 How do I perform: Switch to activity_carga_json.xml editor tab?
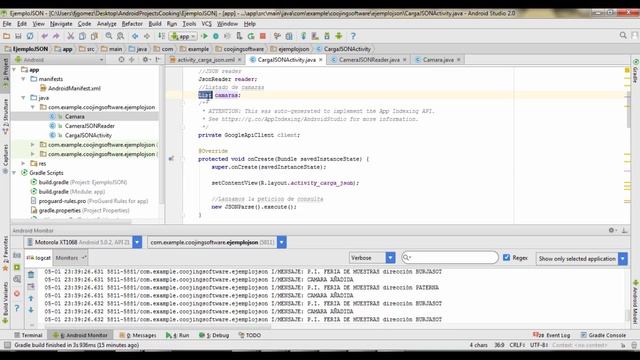coord(206,60)
